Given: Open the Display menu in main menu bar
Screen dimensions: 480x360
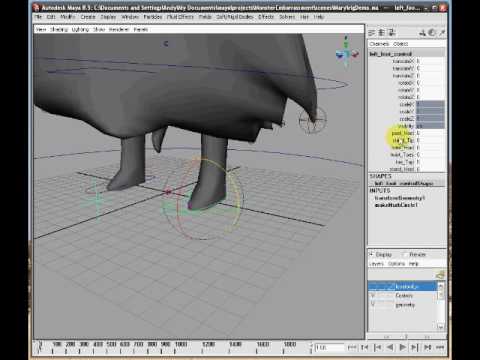Looking at the screenshot, I should pyautogui.click(x=108, y=17).
